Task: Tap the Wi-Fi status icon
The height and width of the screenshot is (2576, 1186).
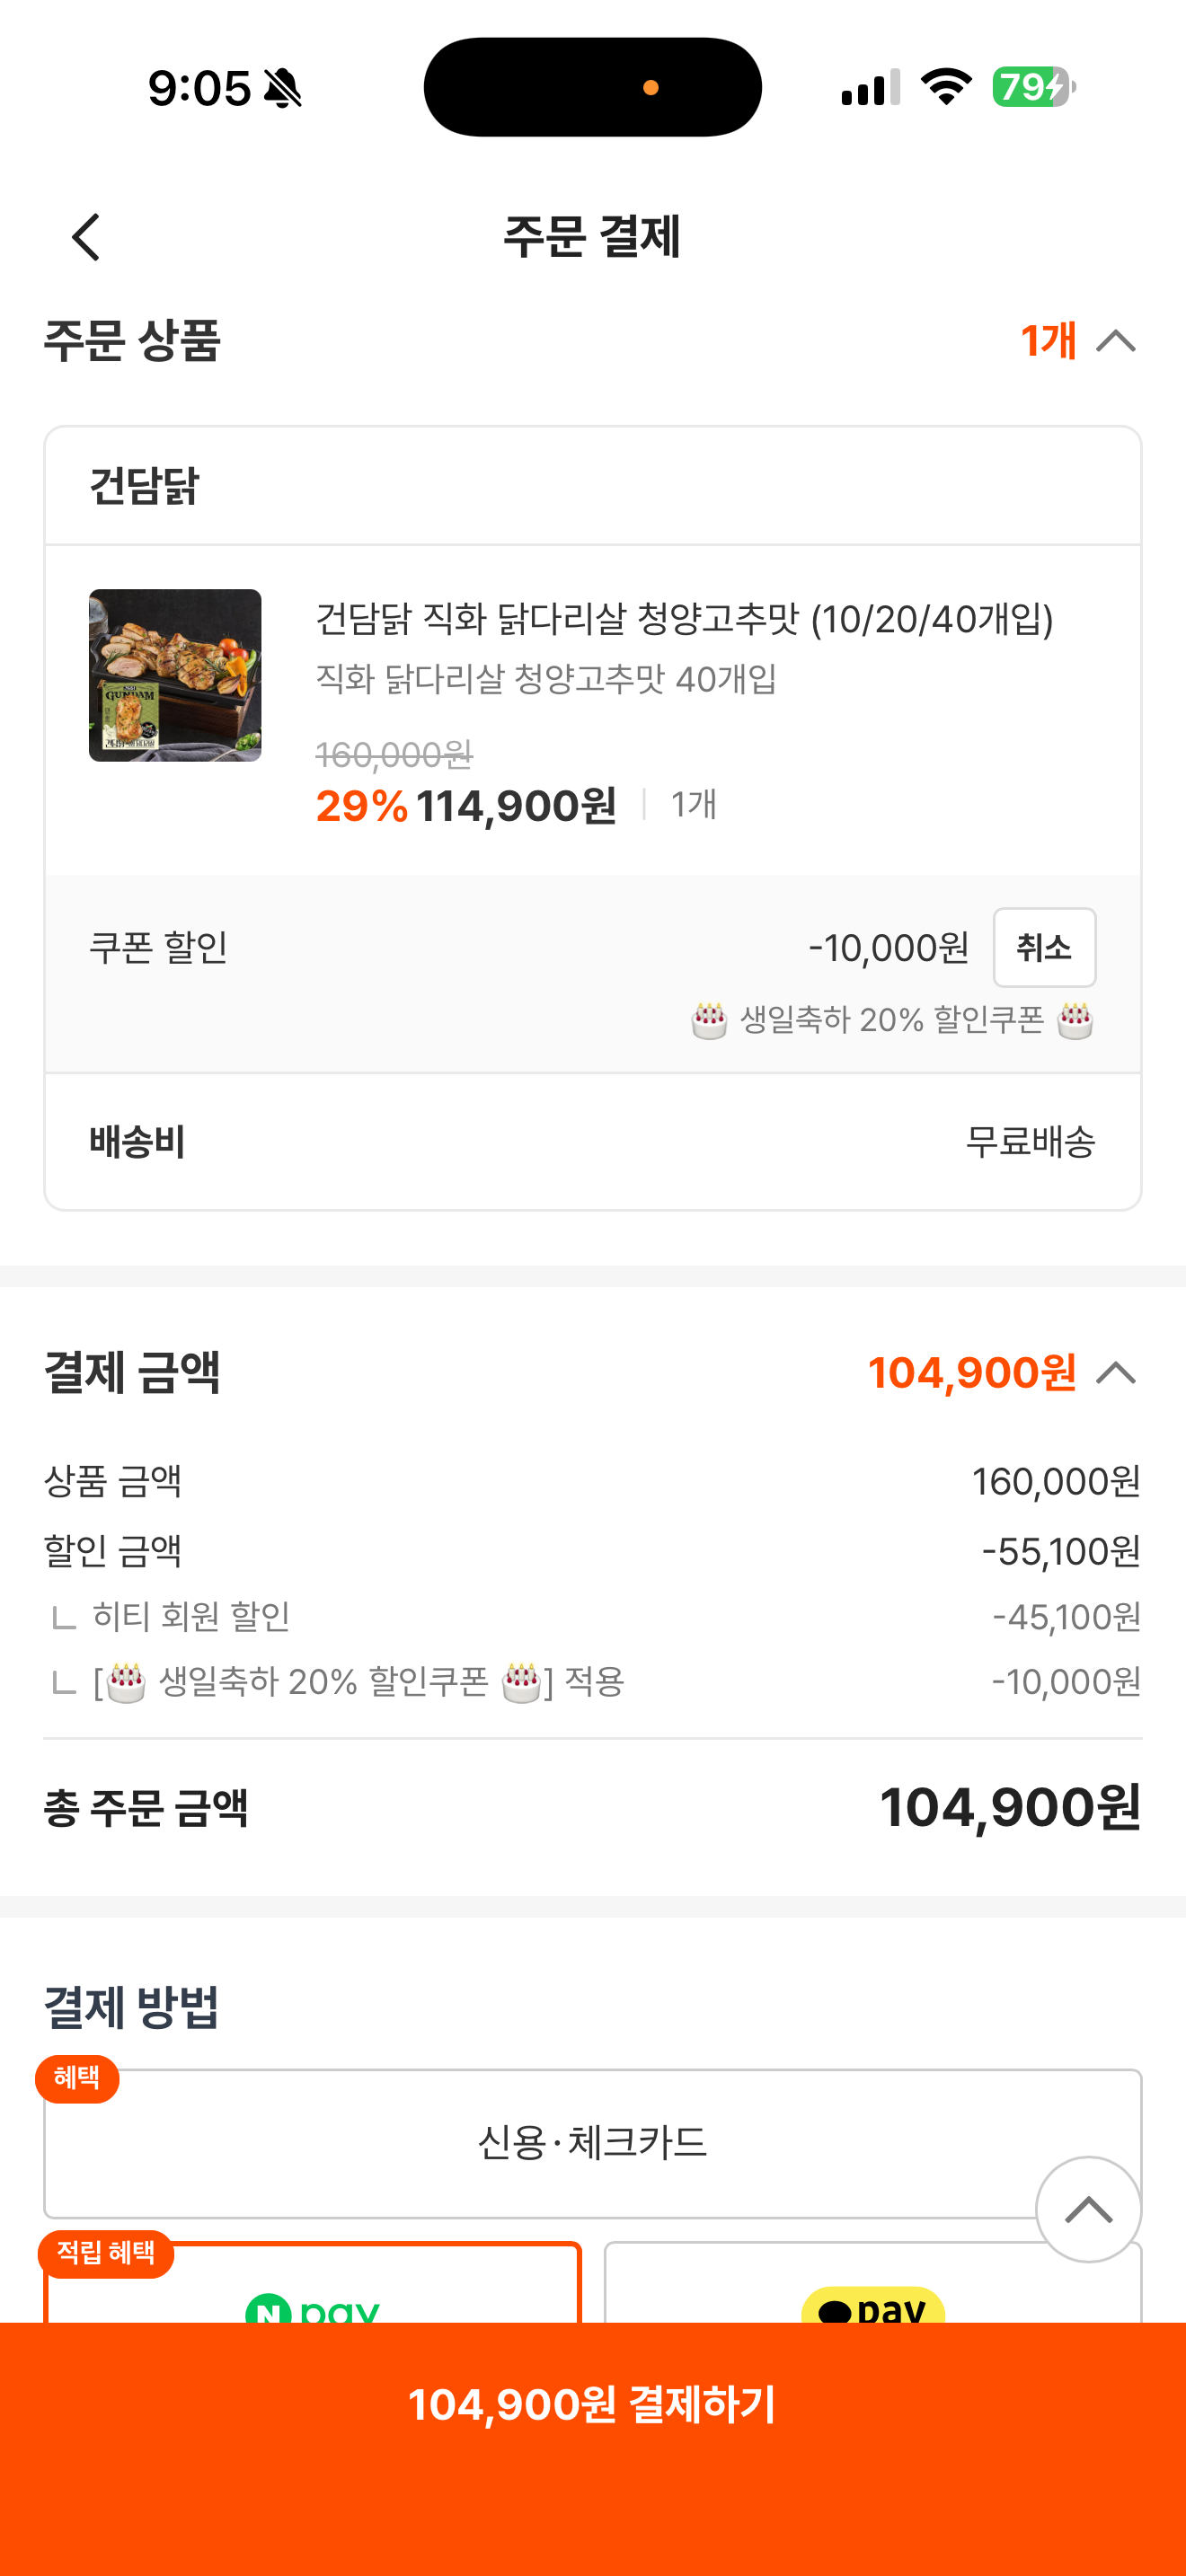Action: [x=946, y=87]
